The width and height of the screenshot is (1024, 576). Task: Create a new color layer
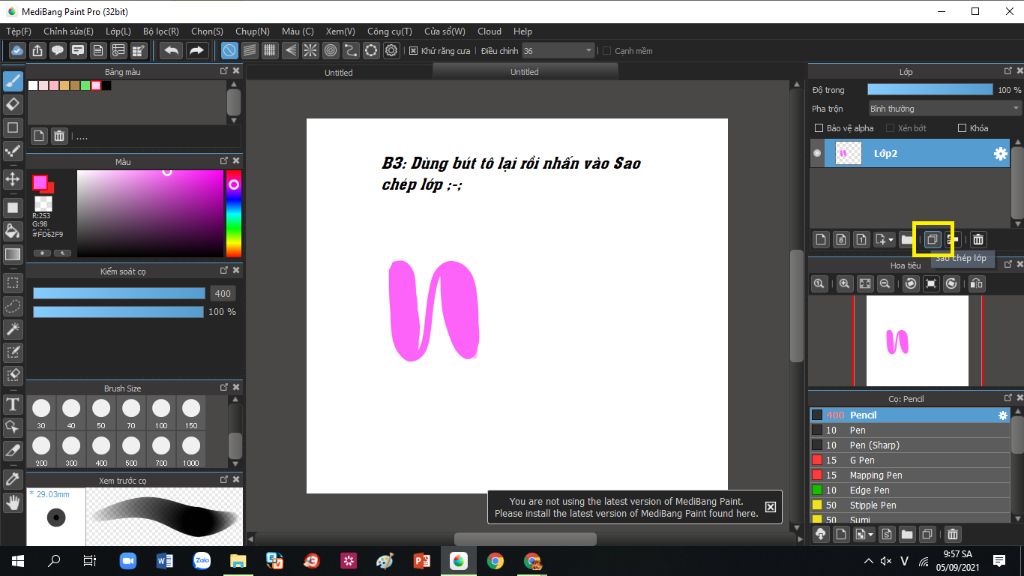[x=821, y=240]
